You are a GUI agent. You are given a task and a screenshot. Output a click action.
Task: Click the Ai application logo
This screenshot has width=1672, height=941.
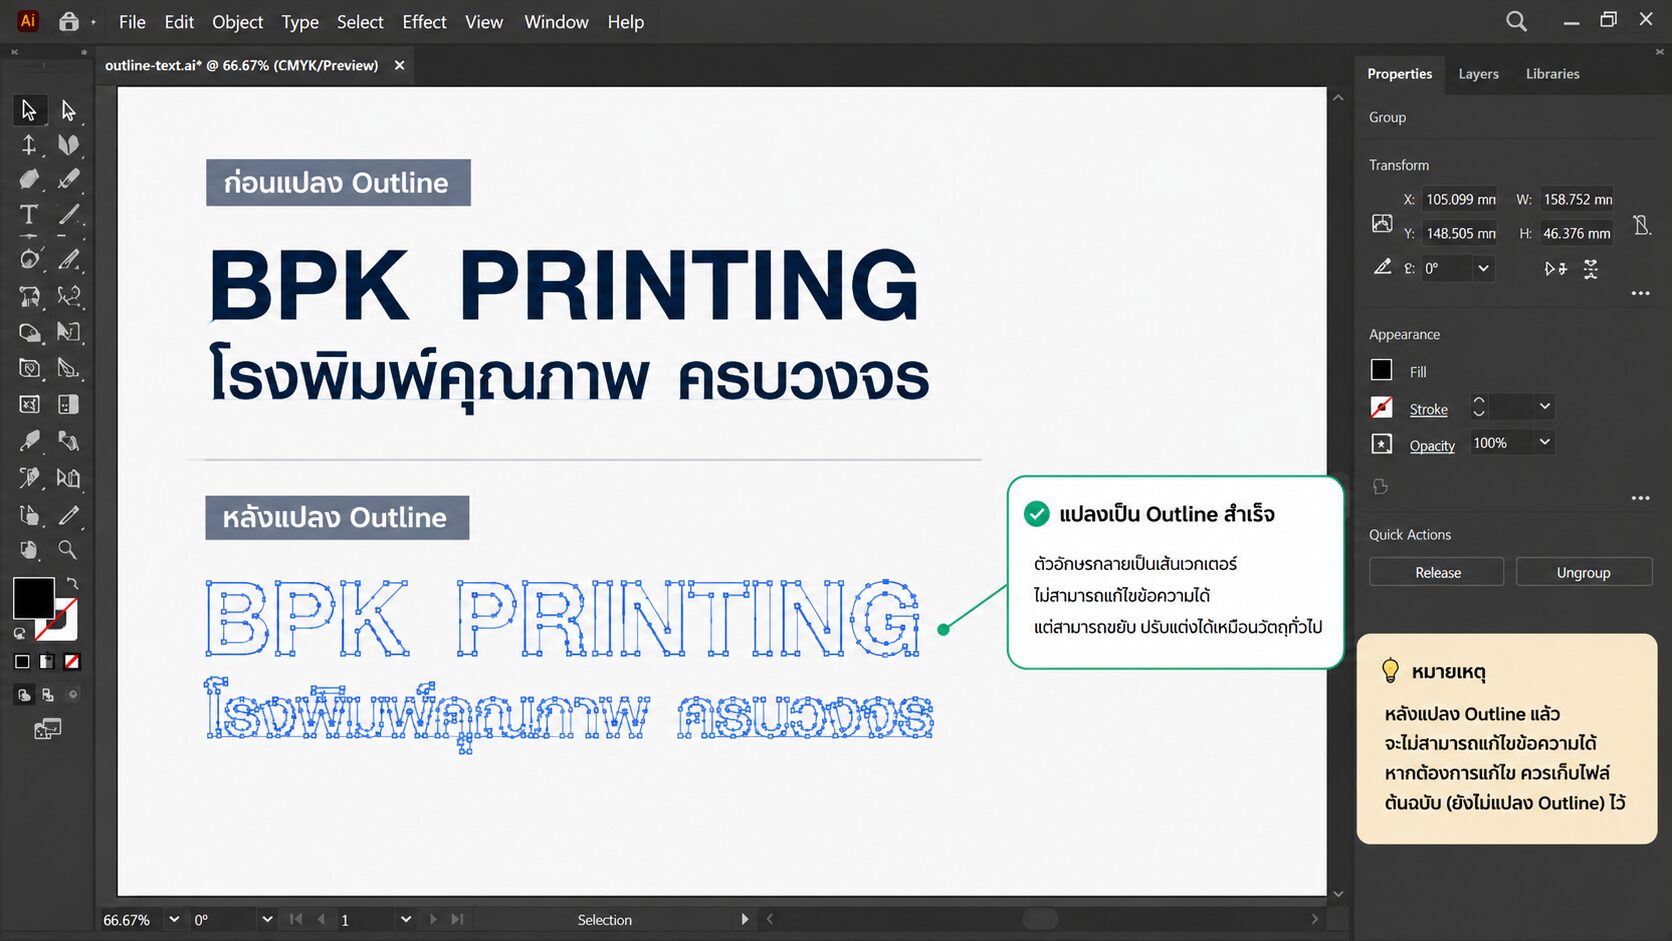[28, 20]
